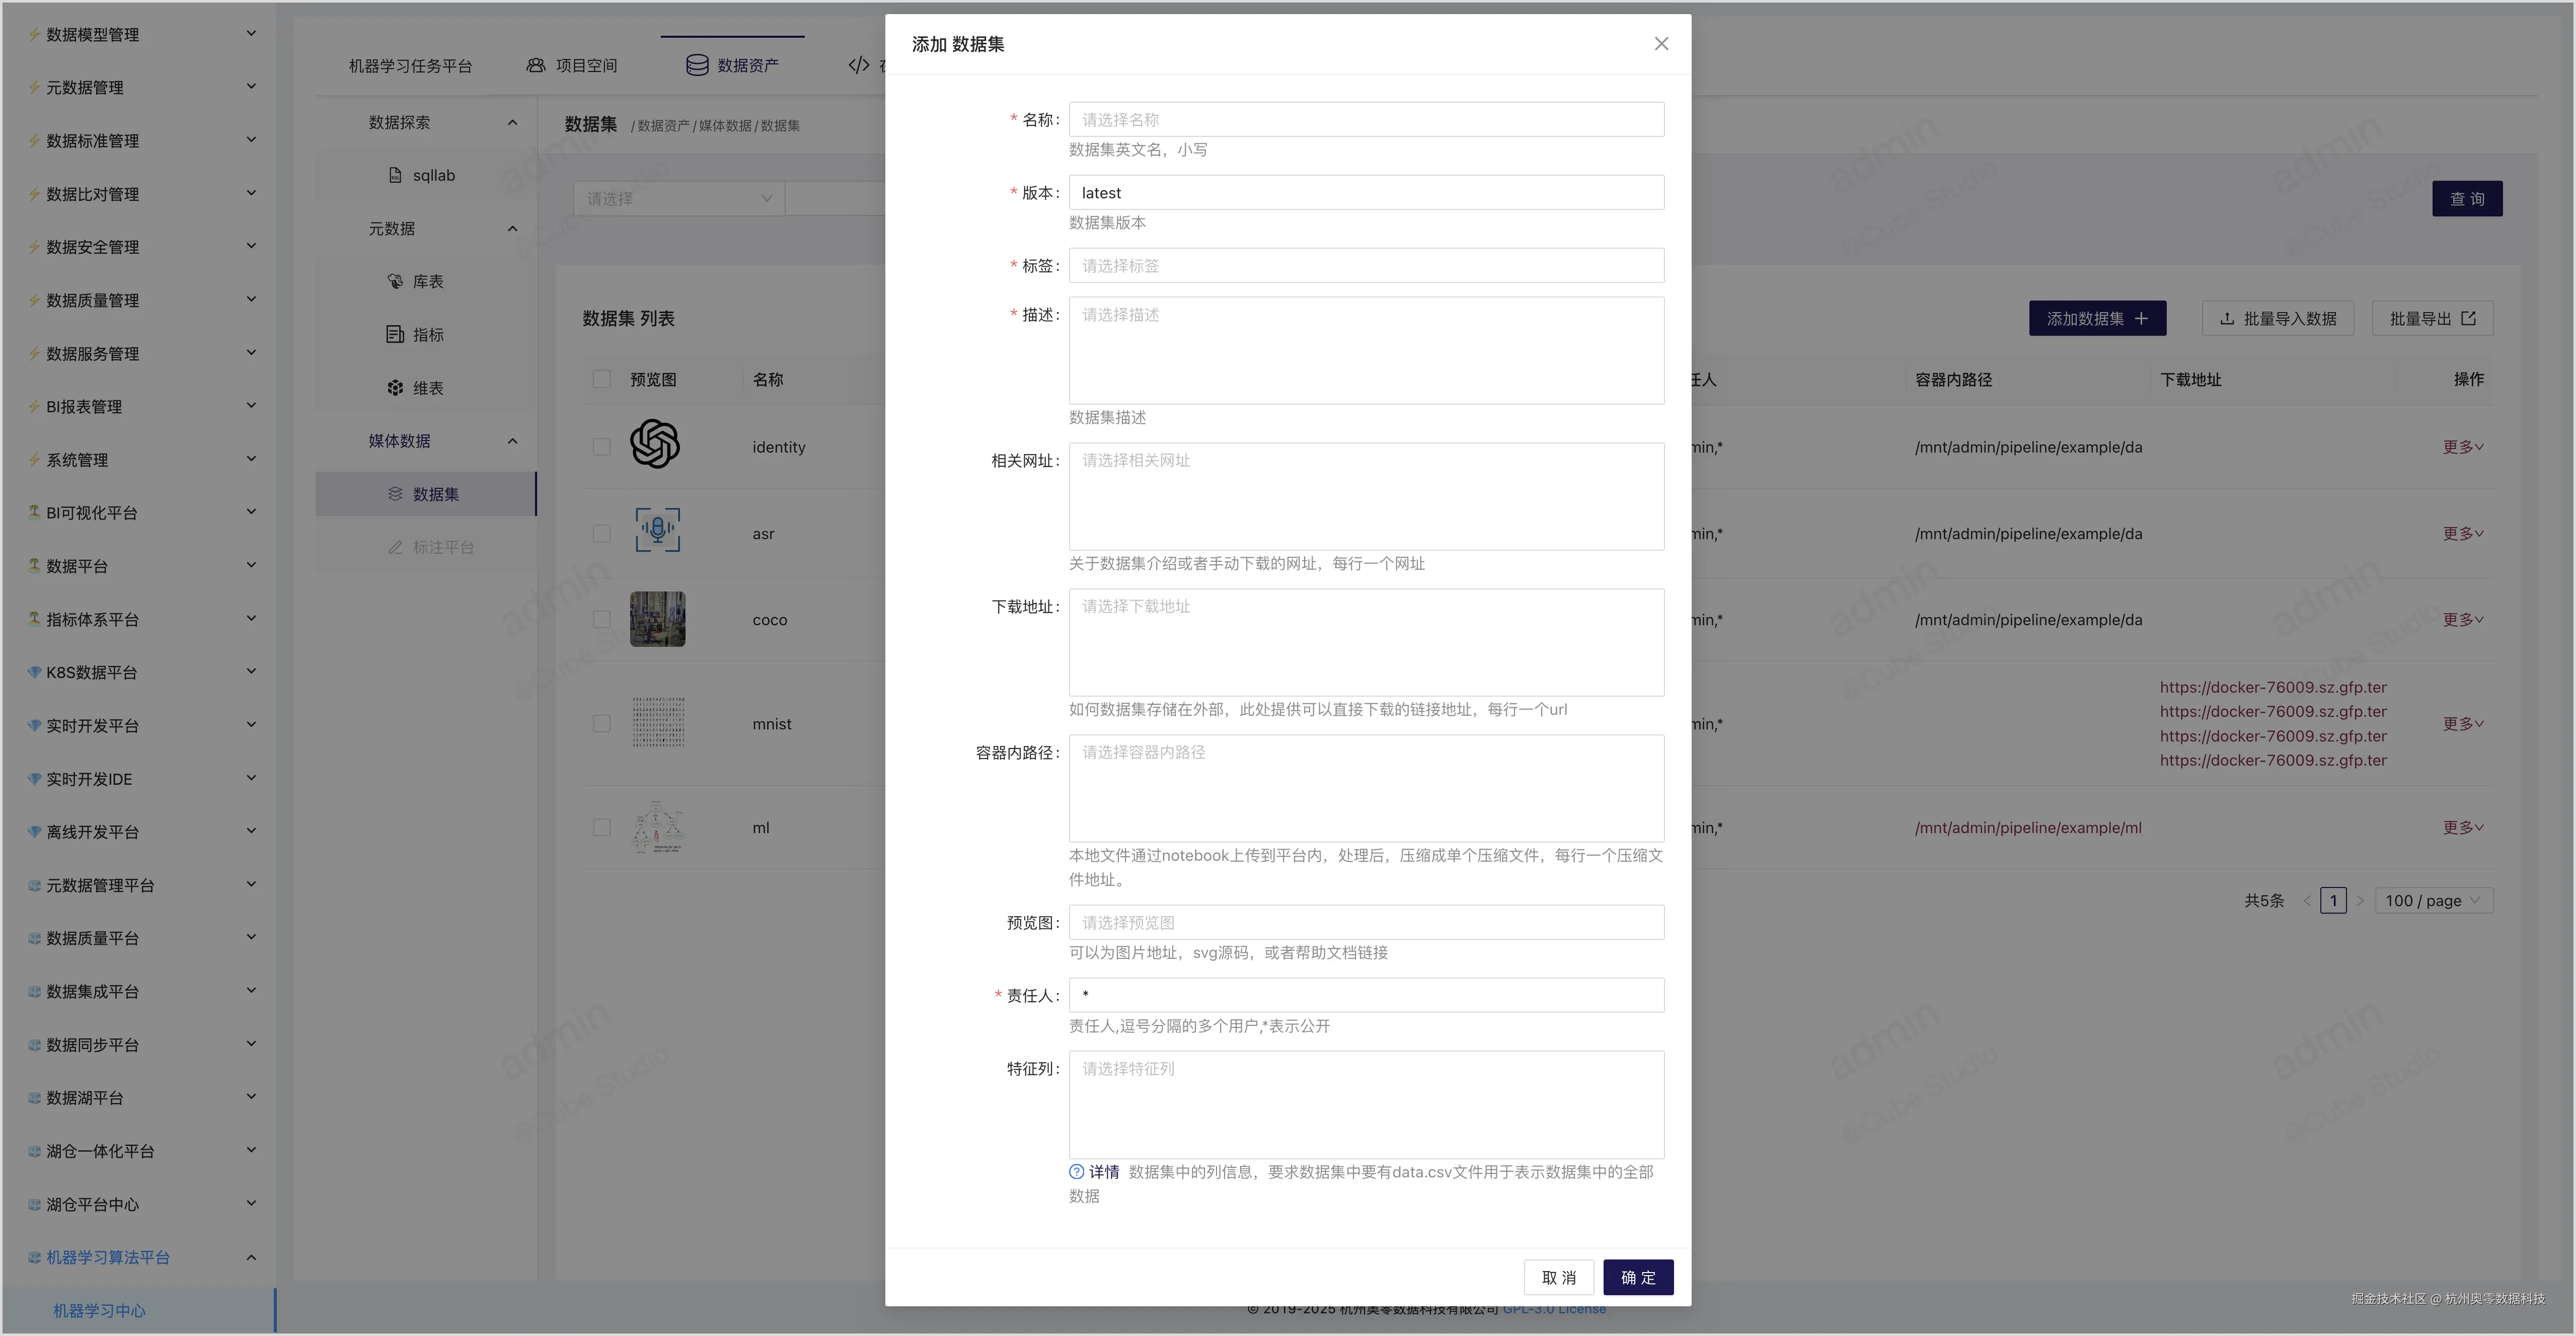2576x1336 pixels.
Task: Expand the 数据模型管理 menu
Action: coord(251,34)
